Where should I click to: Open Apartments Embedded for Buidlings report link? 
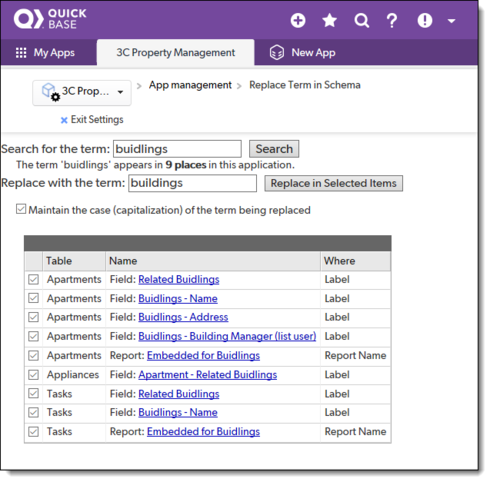[x=203, y=356]
